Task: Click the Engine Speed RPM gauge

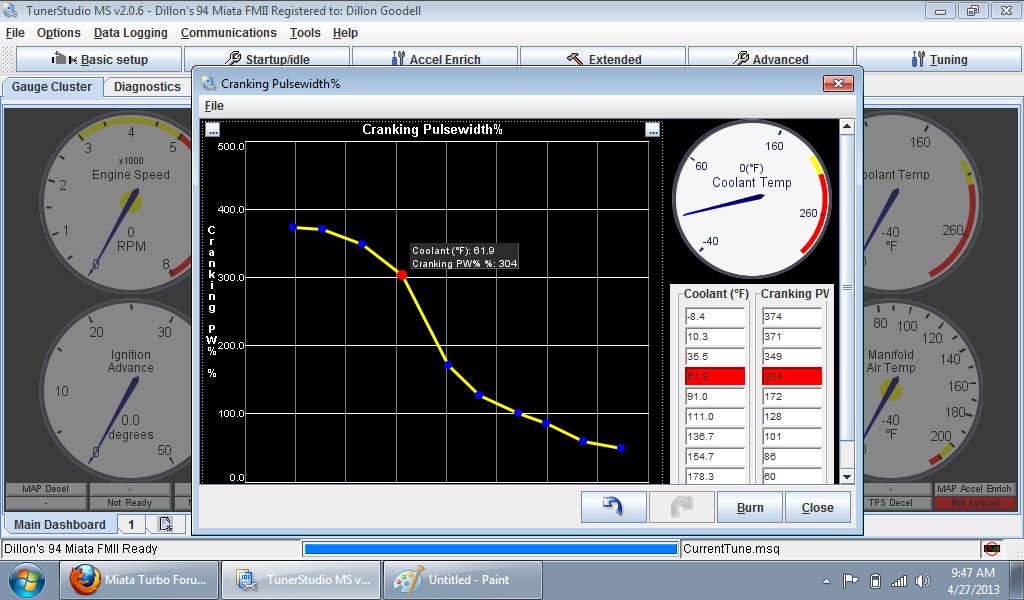Action: click(116, 202)
